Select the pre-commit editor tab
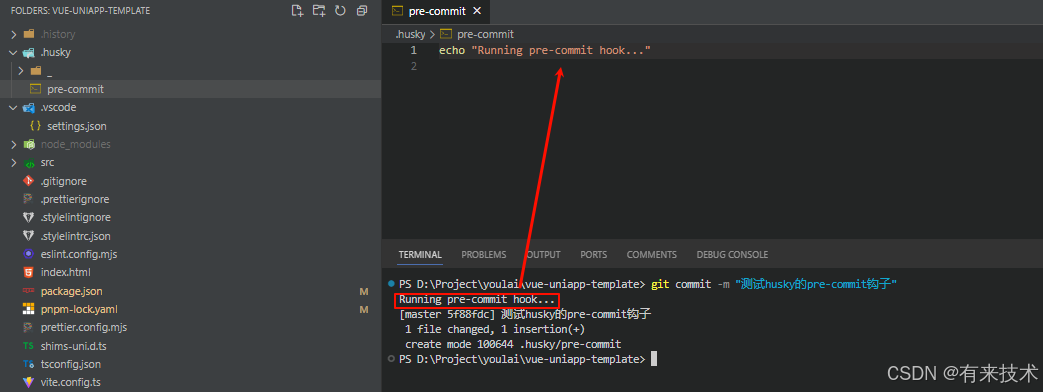 [436, 11]
